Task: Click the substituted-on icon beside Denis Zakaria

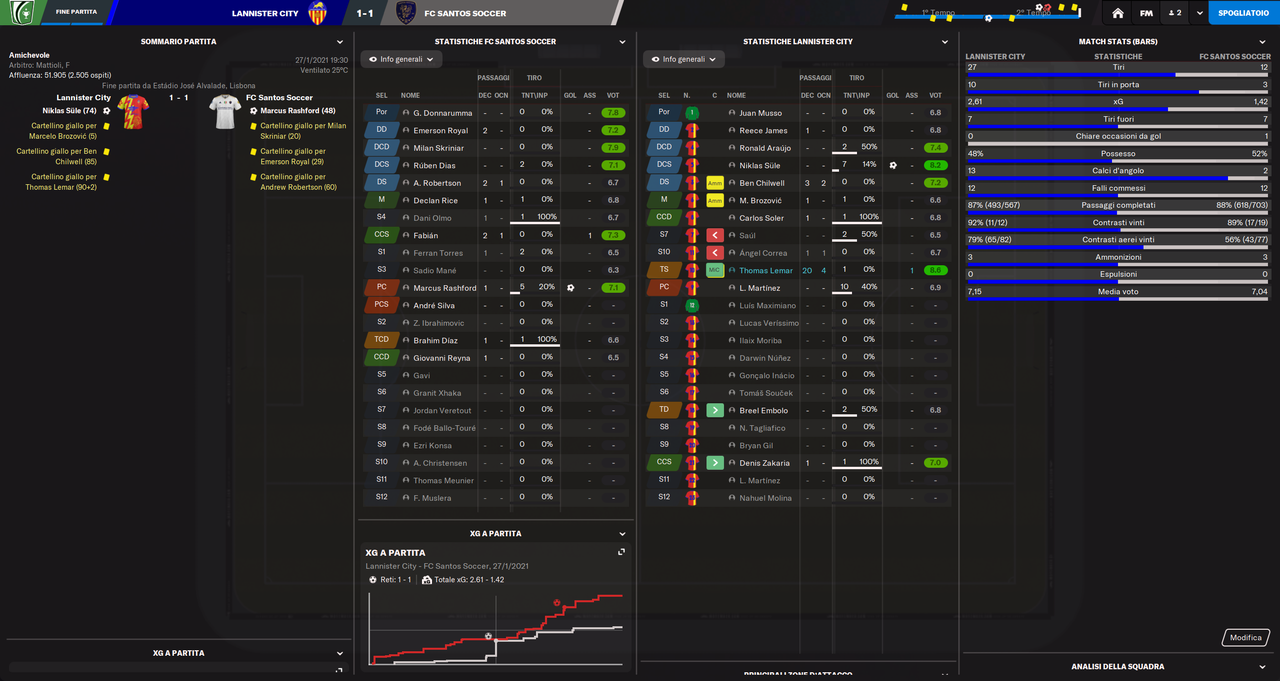Action: pyautogui.click(x=715, y=463)
